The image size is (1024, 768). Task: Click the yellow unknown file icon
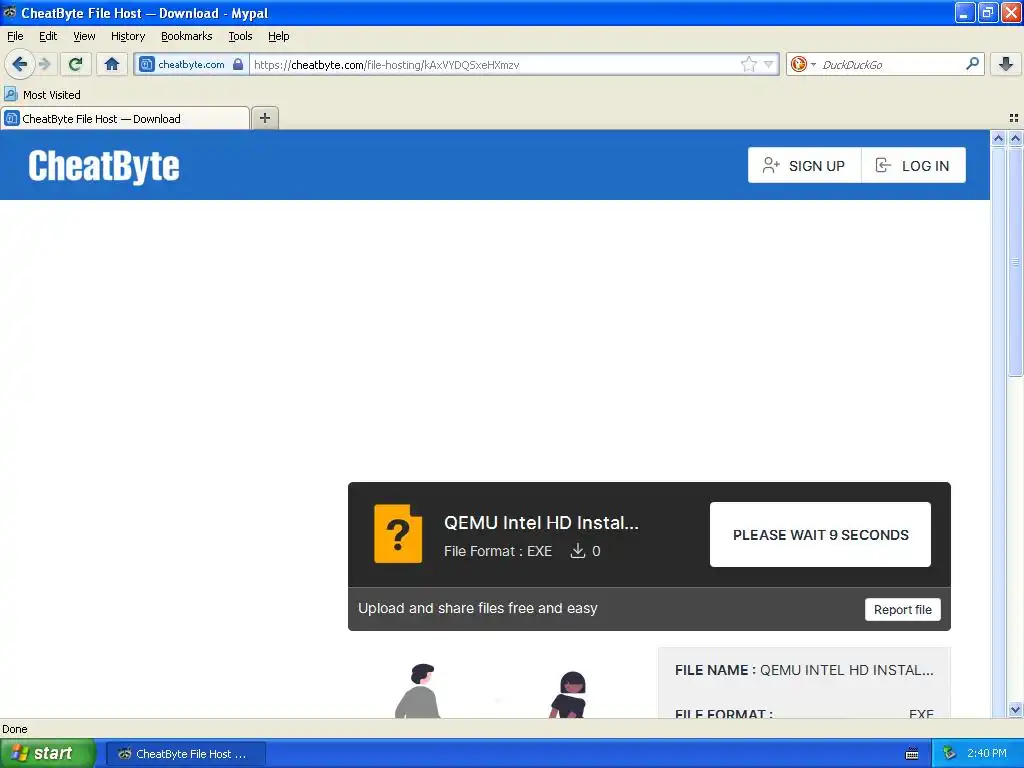coord(398,534)
